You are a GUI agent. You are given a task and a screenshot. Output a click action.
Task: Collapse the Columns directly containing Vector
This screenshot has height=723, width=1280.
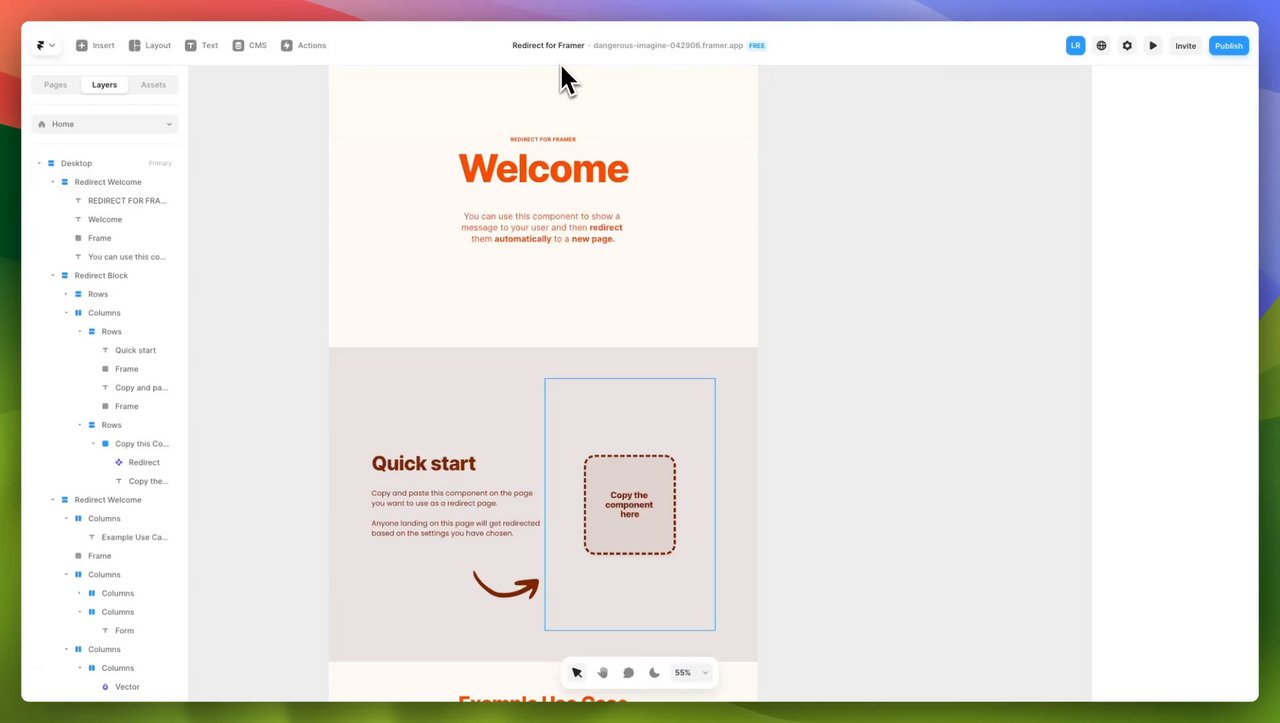pos(80,668)
